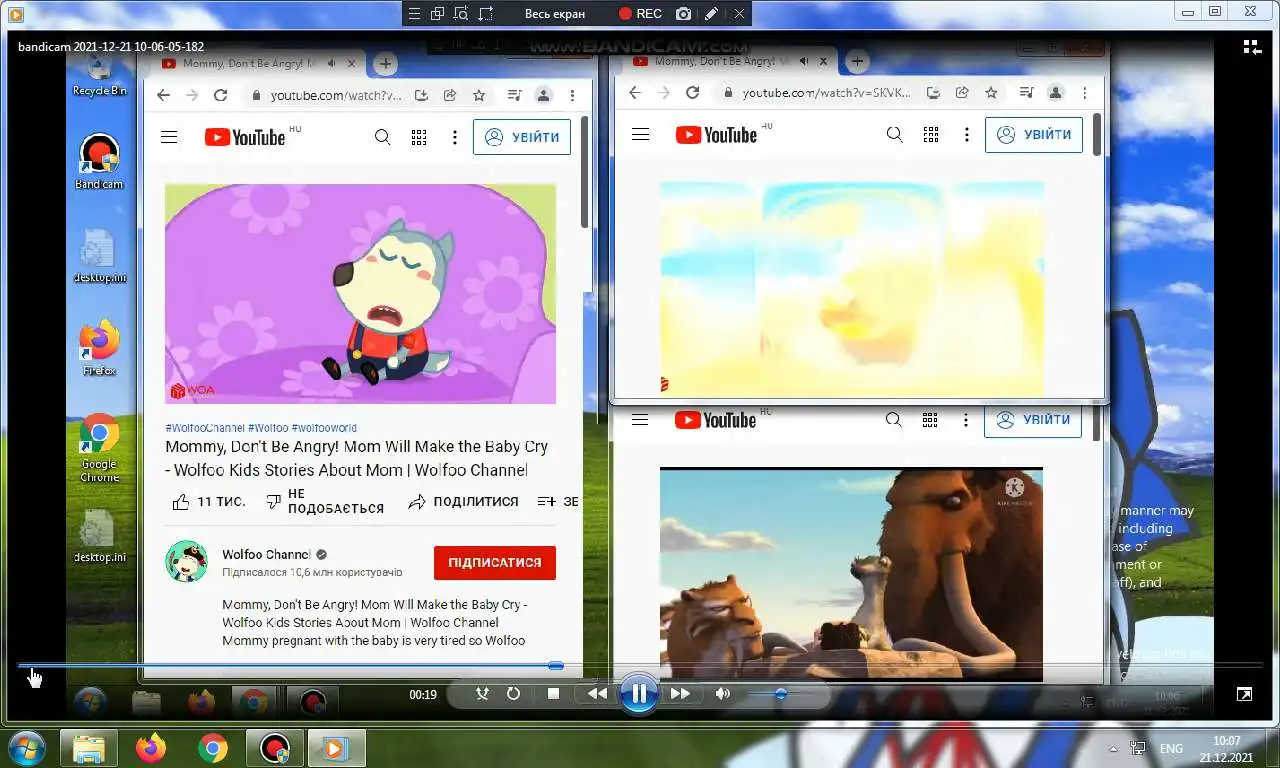Toggle repeat in media player
Image resolution: width=1280 pixels, height=768 pixels.
(x=513, y=693)
